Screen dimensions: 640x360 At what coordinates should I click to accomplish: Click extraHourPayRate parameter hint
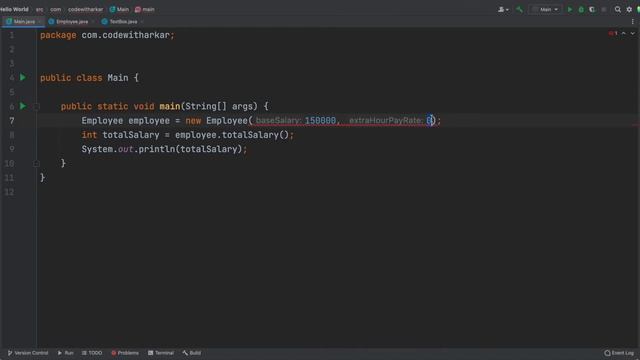pos(386,120)
